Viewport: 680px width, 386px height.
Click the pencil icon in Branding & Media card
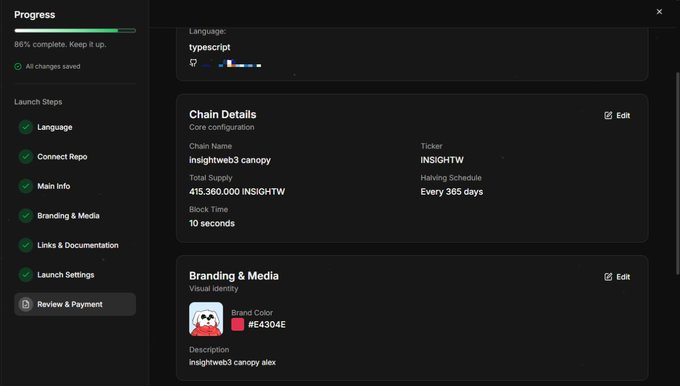tap(608, 277)
